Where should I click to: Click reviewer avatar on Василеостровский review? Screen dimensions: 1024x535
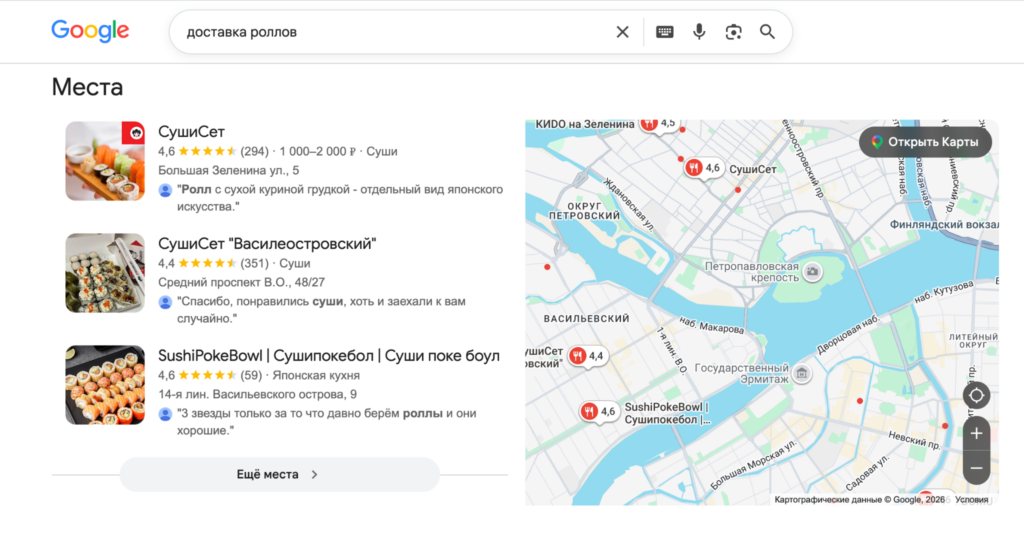[165, 302]
